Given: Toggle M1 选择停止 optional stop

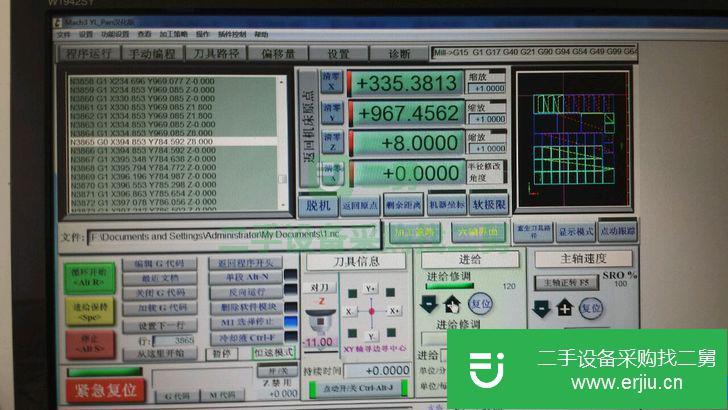Looking at the screenshot, I should 247,322.
